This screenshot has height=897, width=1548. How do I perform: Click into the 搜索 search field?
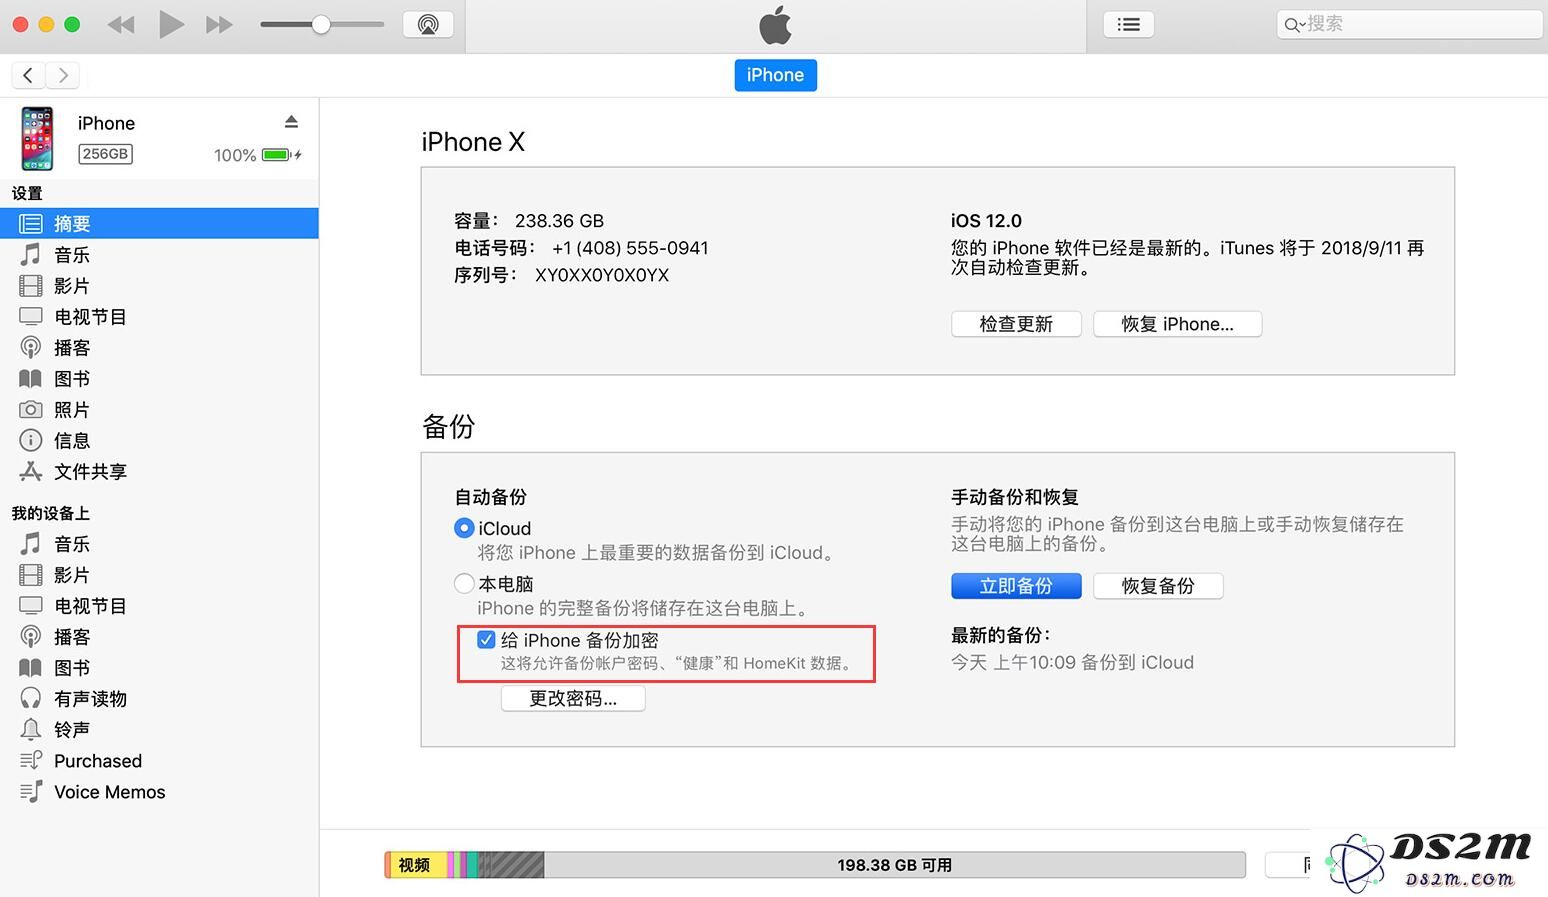pyautogui.click(x=1409, y=24)
